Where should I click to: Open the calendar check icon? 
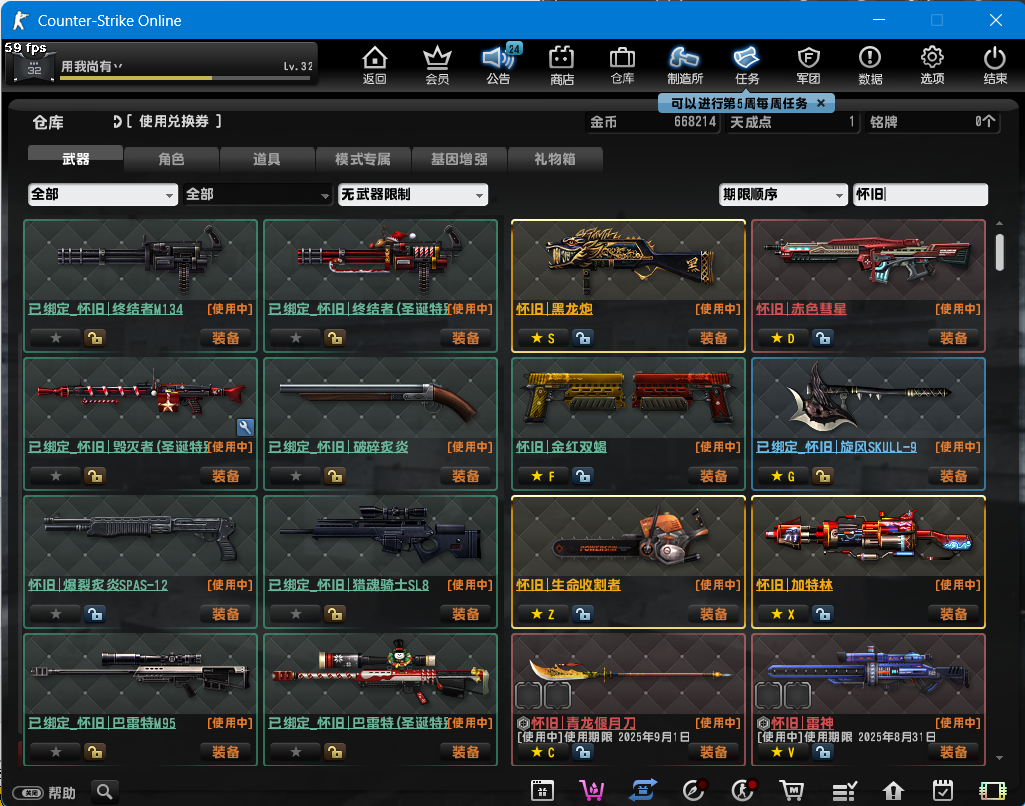point(943,791)
